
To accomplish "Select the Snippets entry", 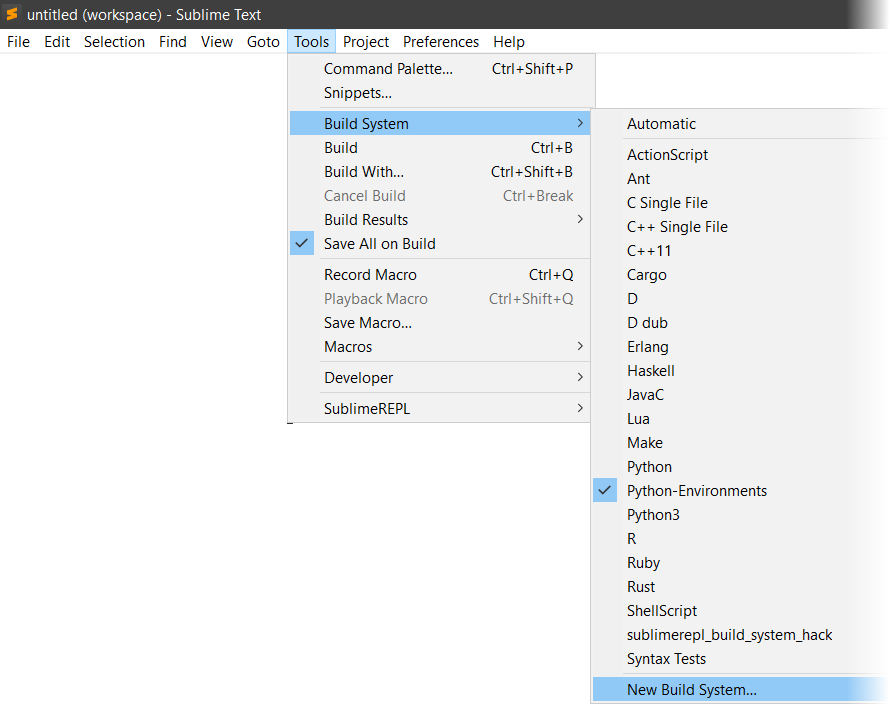I will pyautogui.click(x=354, y=92).
